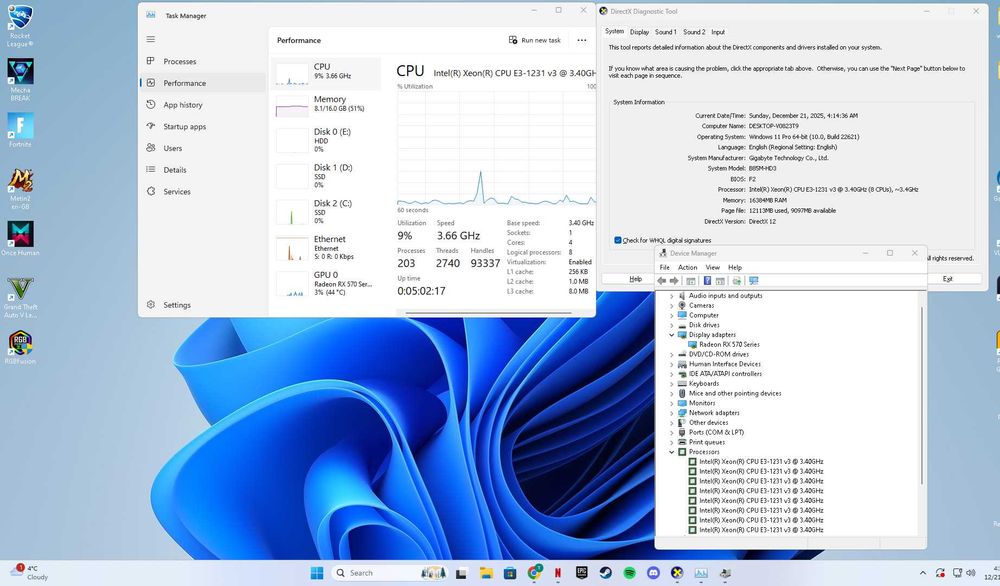The width and height of the screenshot is (1000, 586).
Task: Switch to Sound 1 tab in DxDiag
Action: (x=665, y=32)
